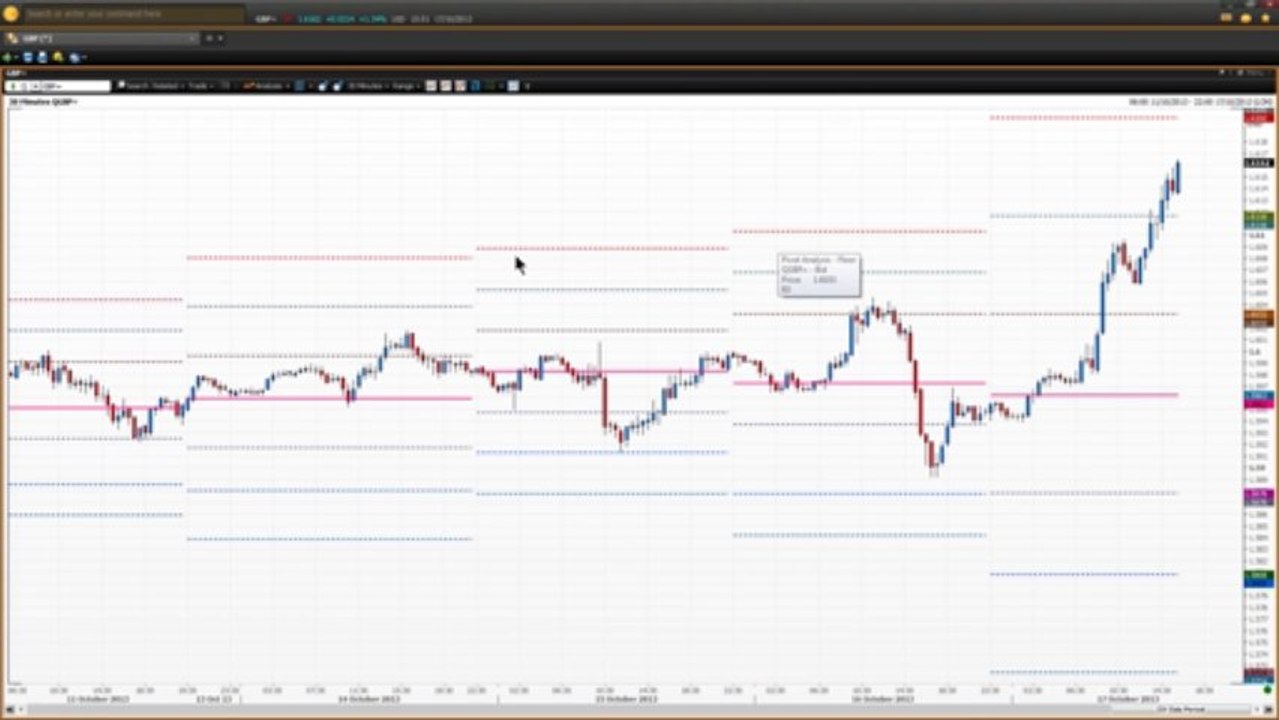The image size is (1279, 720).
Task: Click the second icon right of Range
Action: click(x=446, y=86)
